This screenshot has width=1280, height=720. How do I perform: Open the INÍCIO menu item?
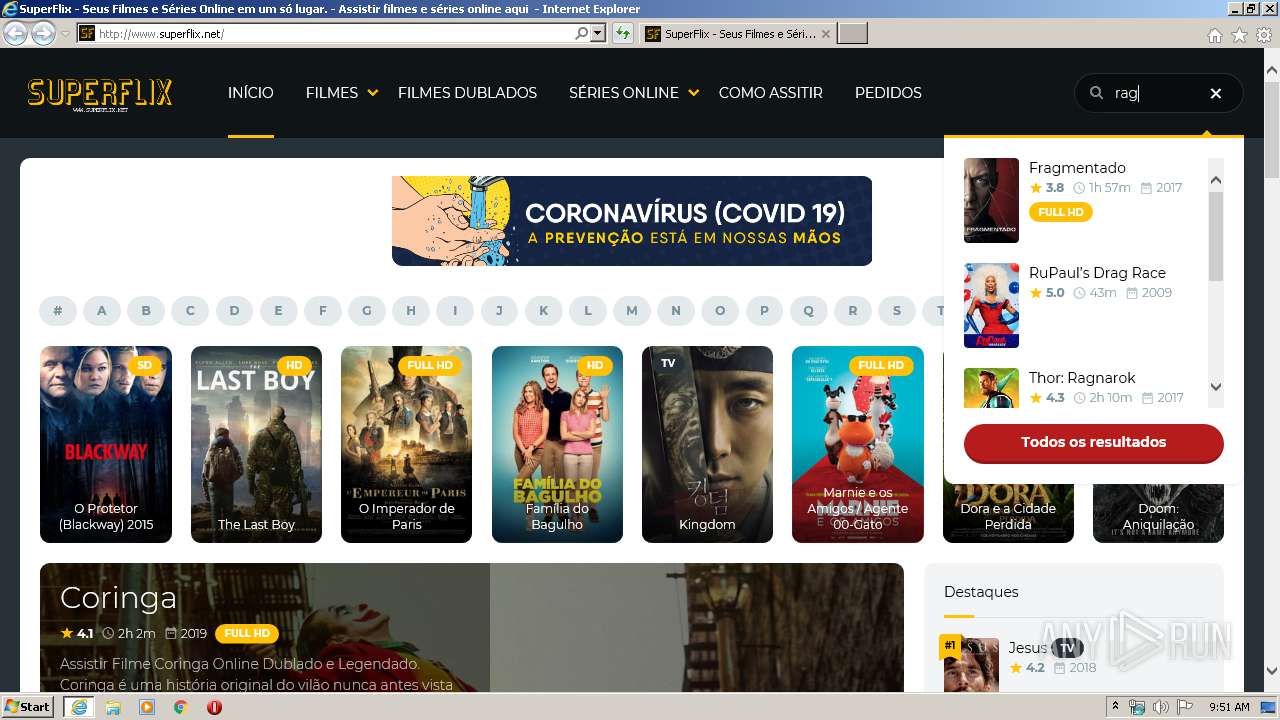click(250, 93)
